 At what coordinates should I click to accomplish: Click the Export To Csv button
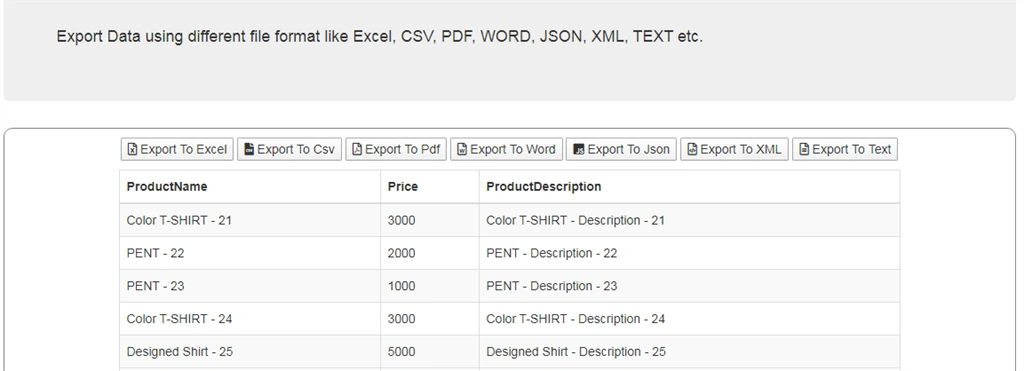289,149
